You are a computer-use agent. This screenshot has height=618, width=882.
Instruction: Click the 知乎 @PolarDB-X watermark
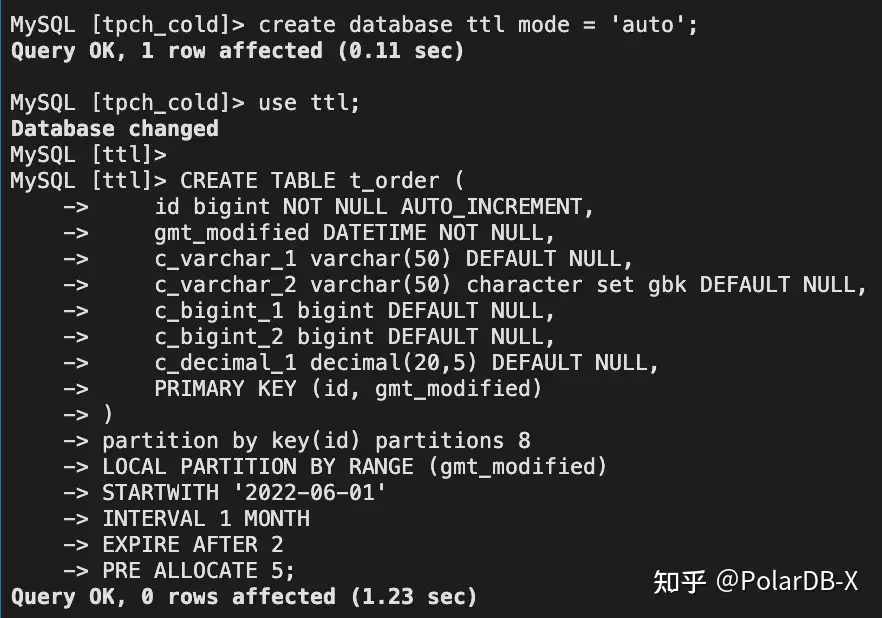click(x=755, y=581)
